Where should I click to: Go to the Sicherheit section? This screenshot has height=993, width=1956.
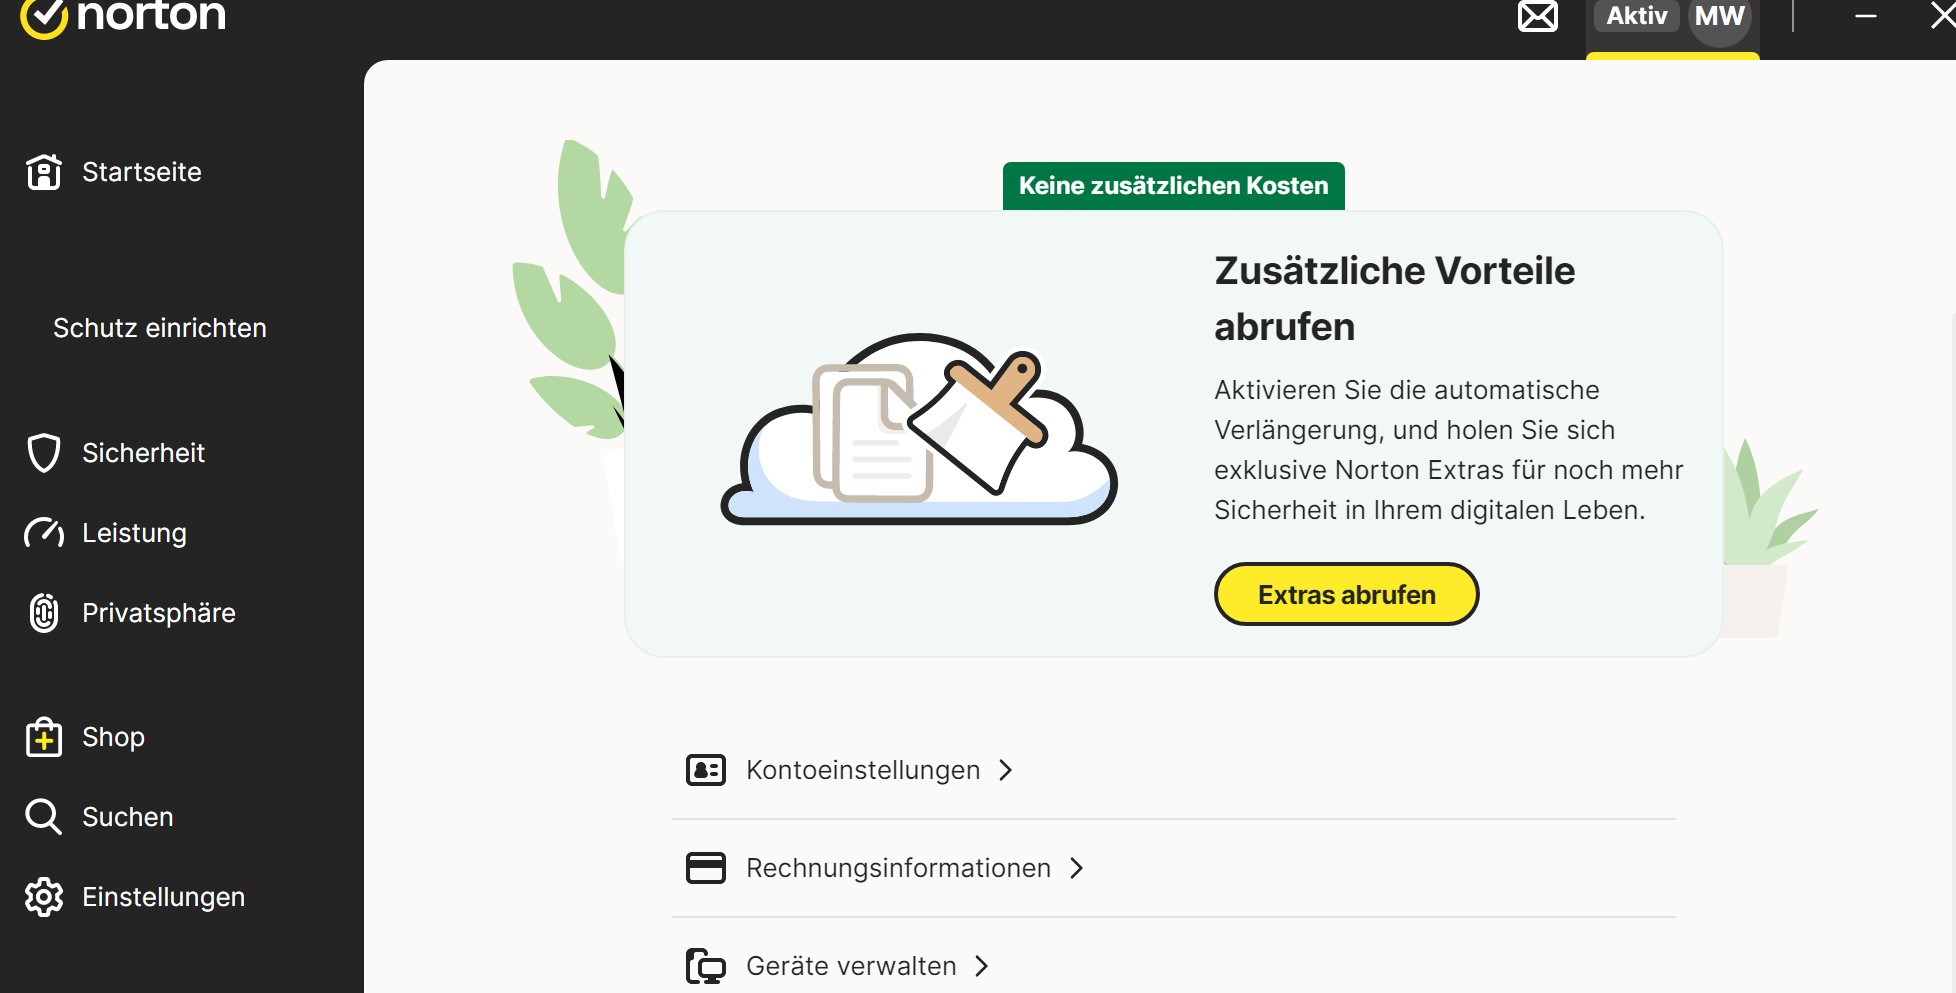143,453
